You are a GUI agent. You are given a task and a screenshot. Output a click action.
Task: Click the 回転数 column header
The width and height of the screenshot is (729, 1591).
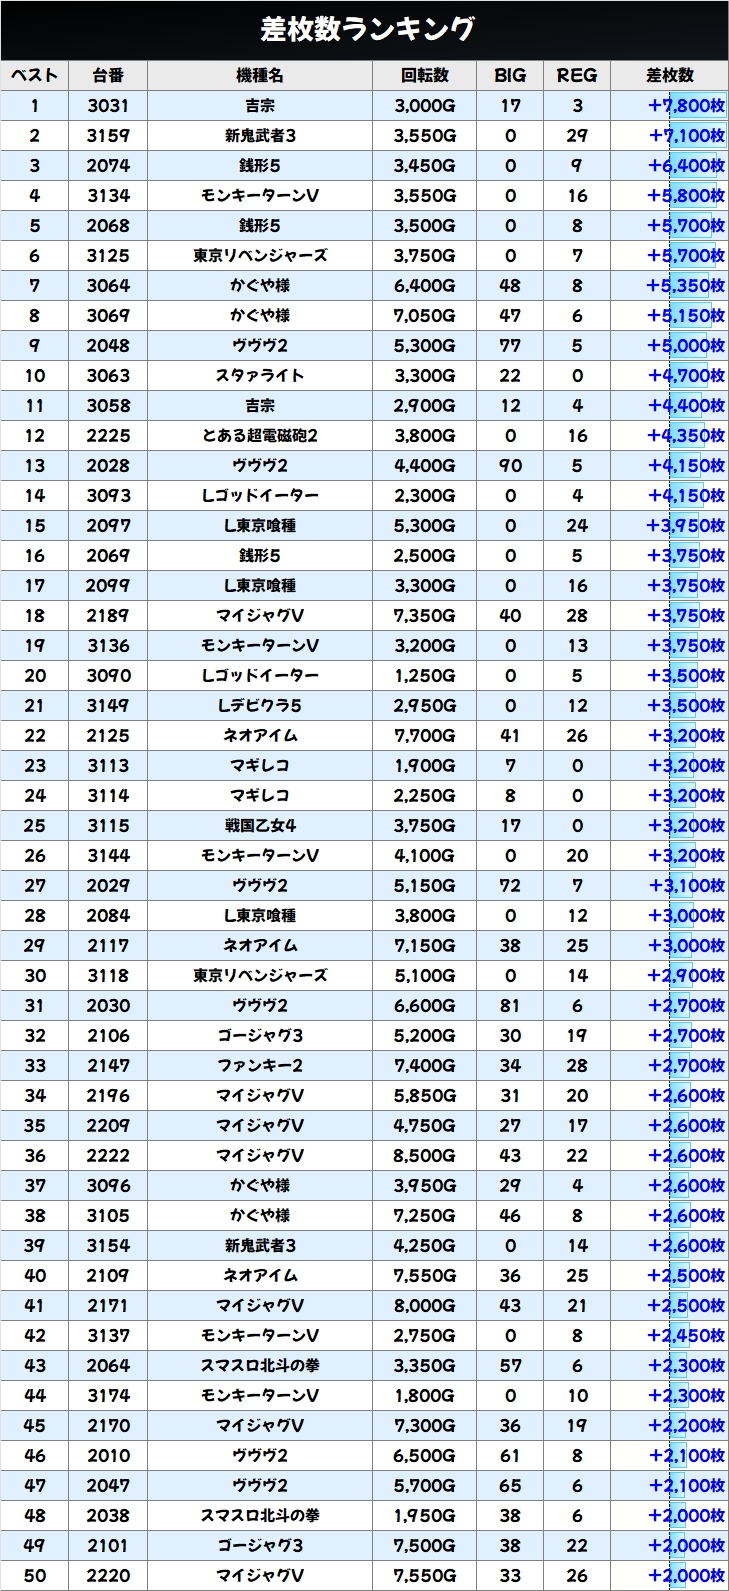[424, 76]
